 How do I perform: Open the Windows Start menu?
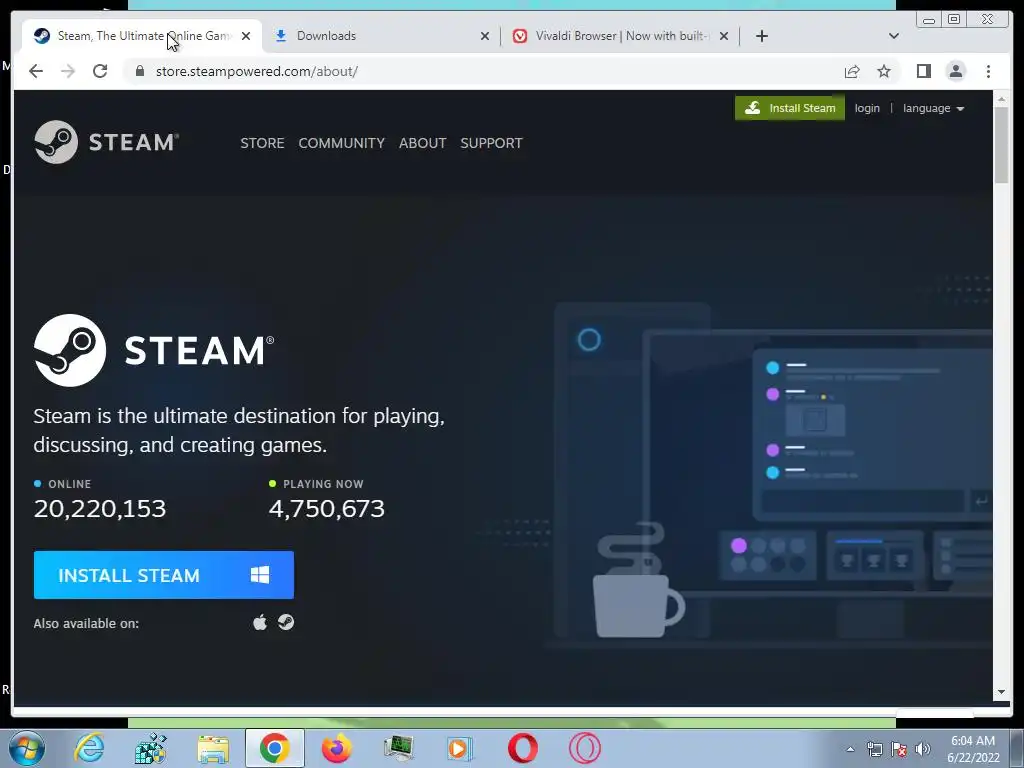point(27,748)
